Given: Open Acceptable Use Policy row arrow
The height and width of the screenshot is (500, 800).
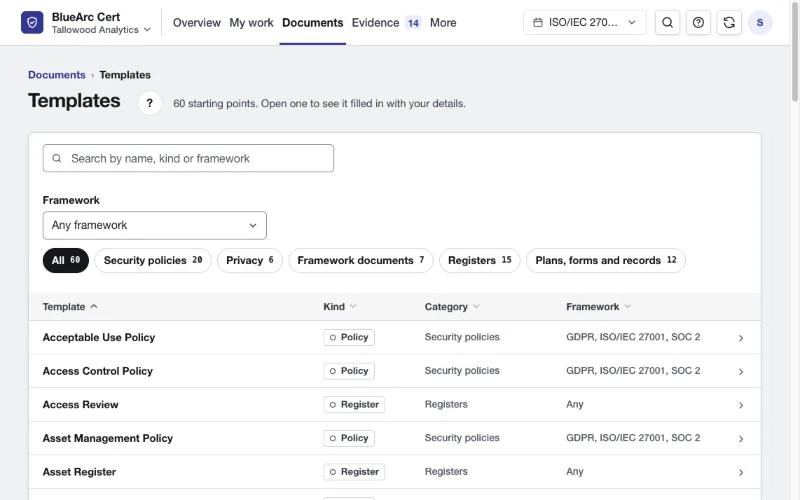Looking at the screenshot, I should 741,338.
